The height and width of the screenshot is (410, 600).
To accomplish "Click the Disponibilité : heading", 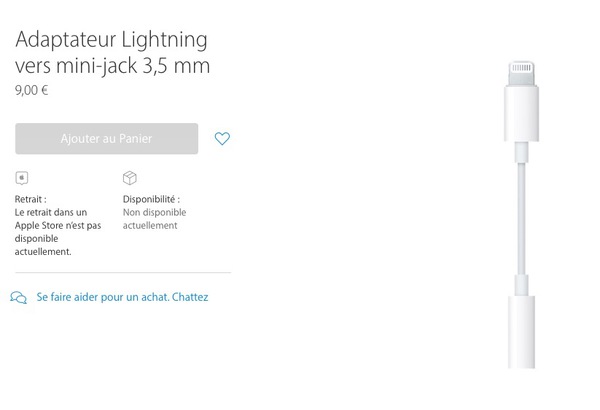I will pos(151,199).
